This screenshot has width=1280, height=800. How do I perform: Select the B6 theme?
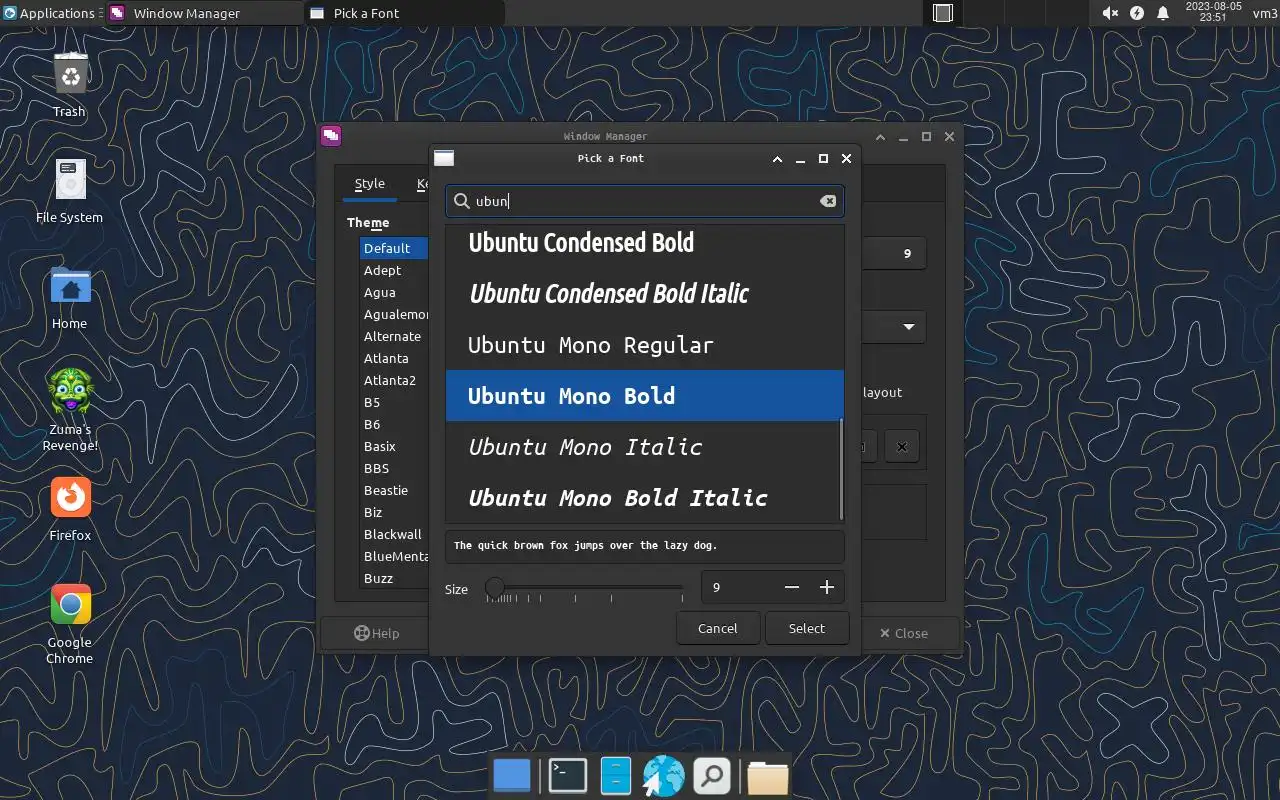394,424
